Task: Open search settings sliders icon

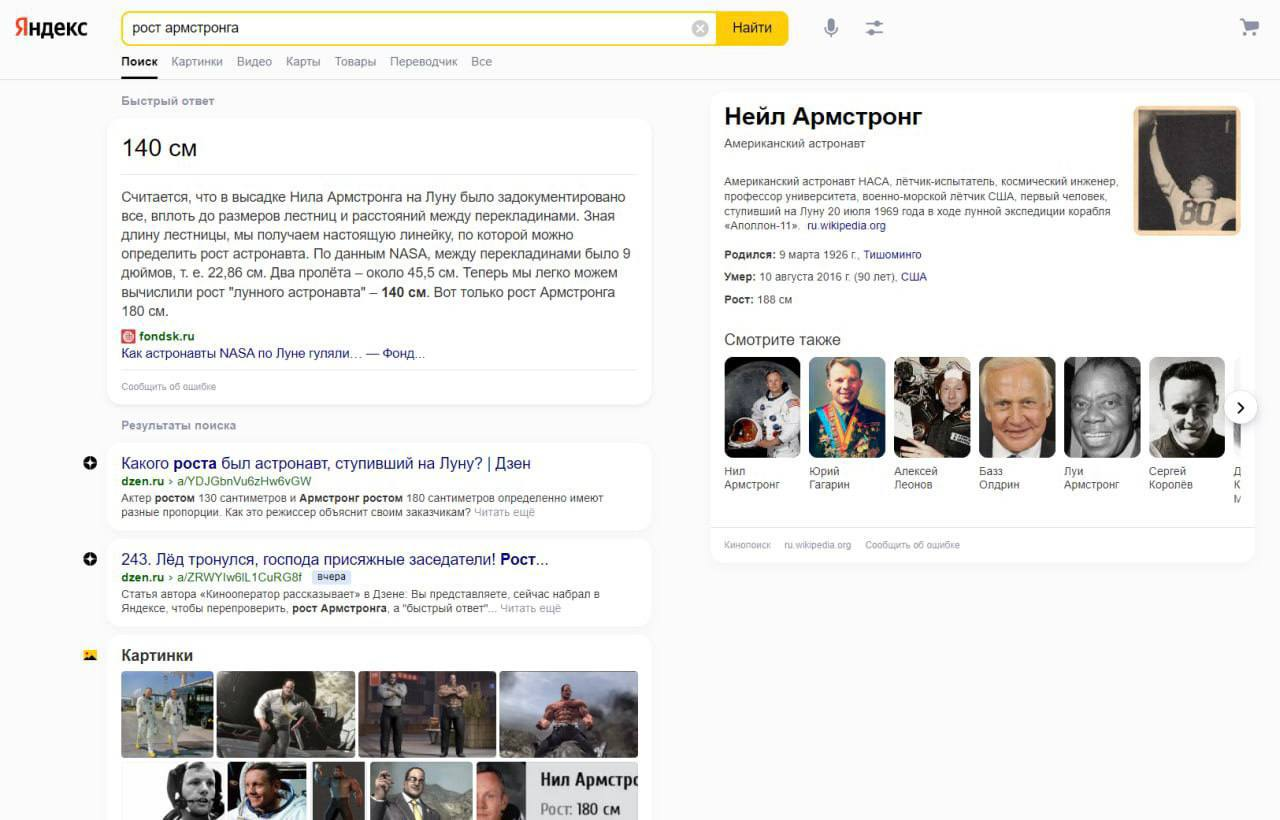Action: 875,28
